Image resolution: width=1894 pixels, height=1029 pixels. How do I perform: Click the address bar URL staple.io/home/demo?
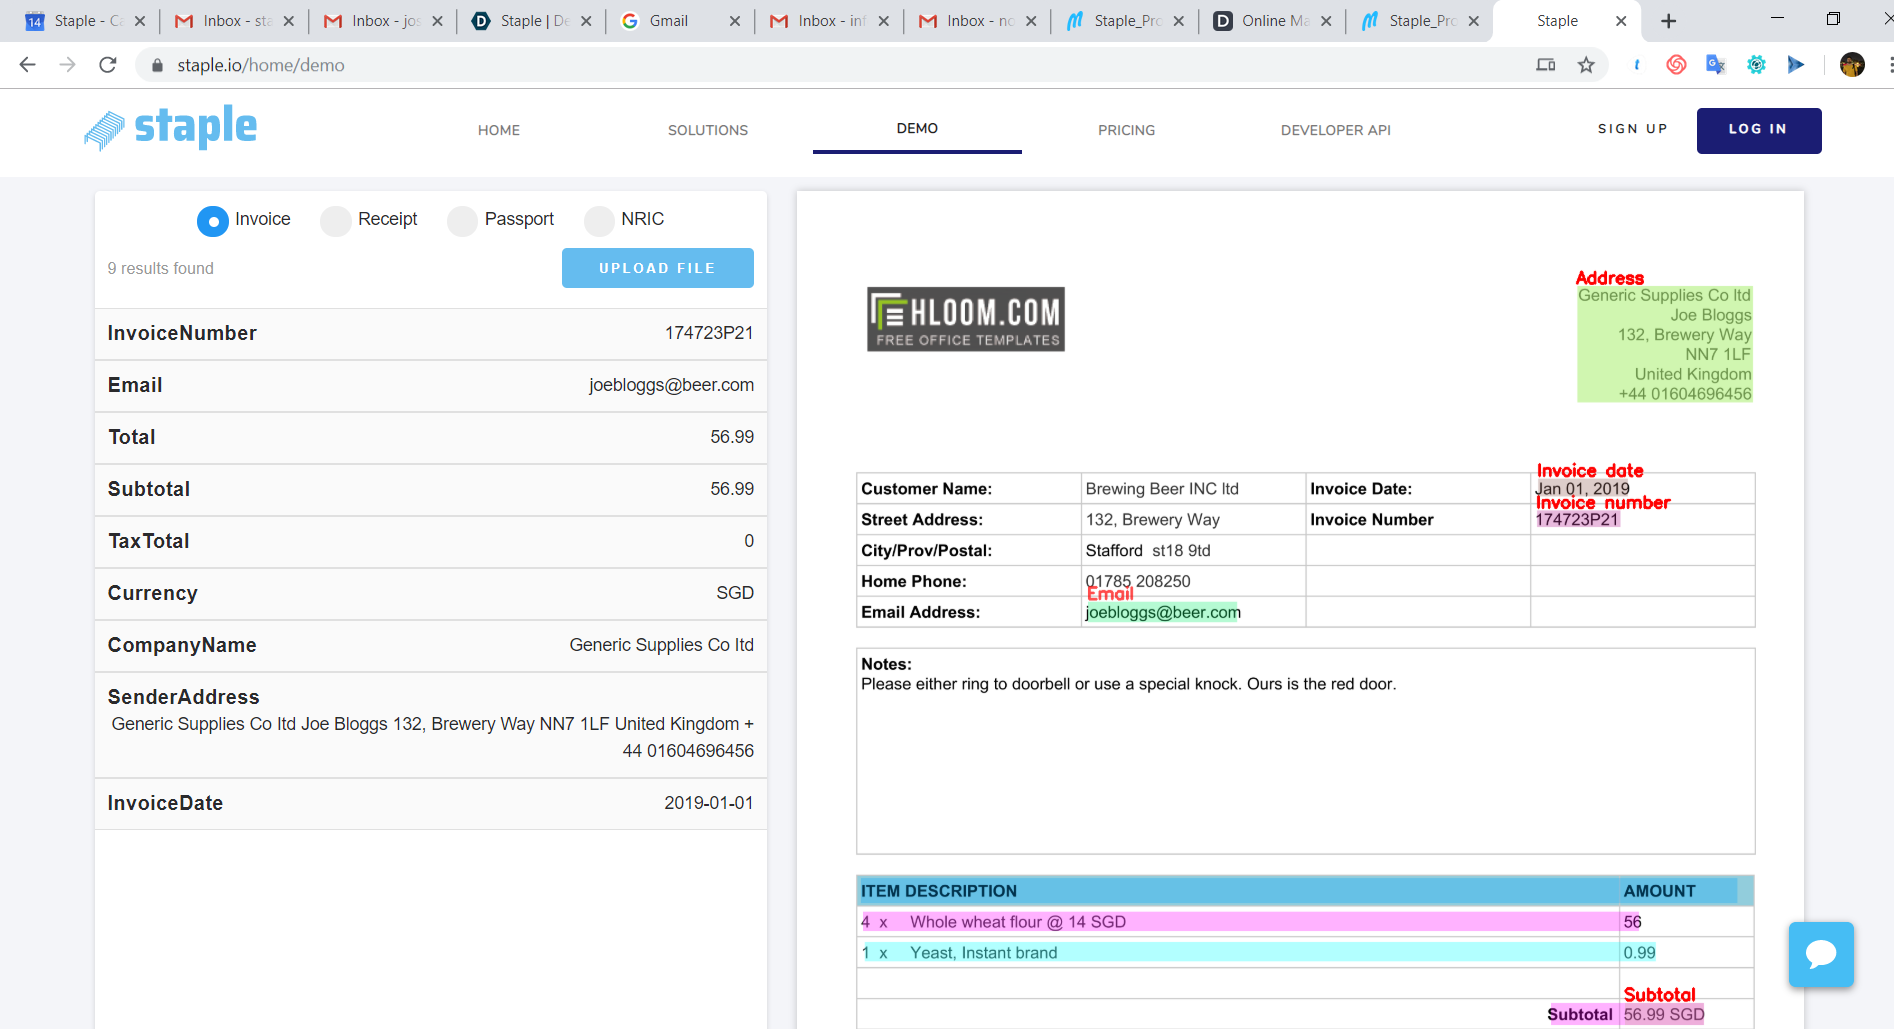[x=261, y=65]
